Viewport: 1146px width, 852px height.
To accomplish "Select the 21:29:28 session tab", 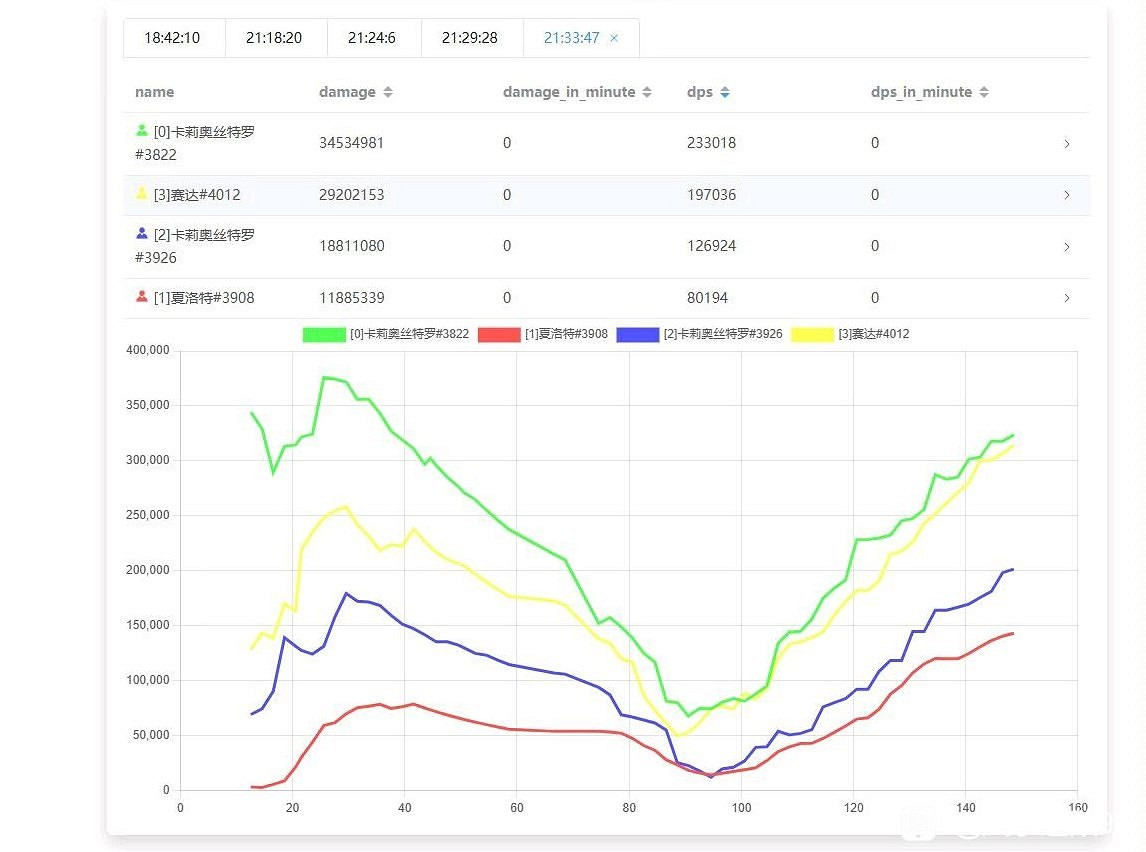I will coord(470,38).
